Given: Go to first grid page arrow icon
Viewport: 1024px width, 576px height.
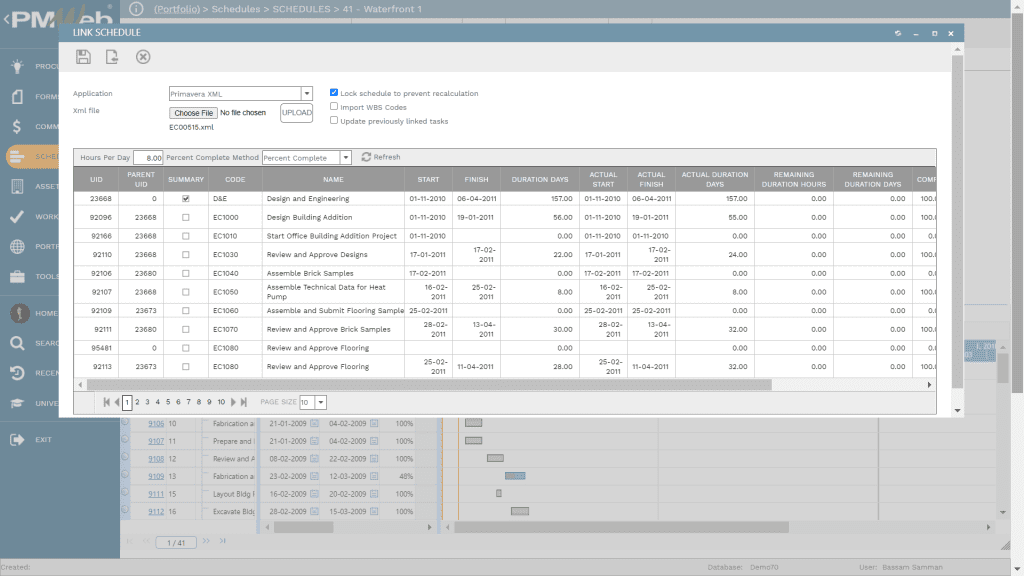Looking at the screenshot, I should pyautogui.click(x=106, y=402).
